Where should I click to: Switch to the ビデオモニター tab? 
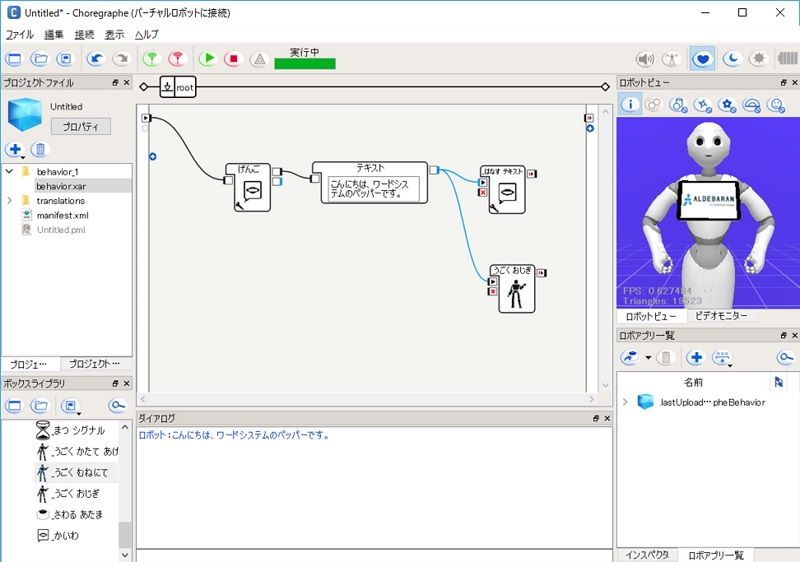[x=720, y=316]
